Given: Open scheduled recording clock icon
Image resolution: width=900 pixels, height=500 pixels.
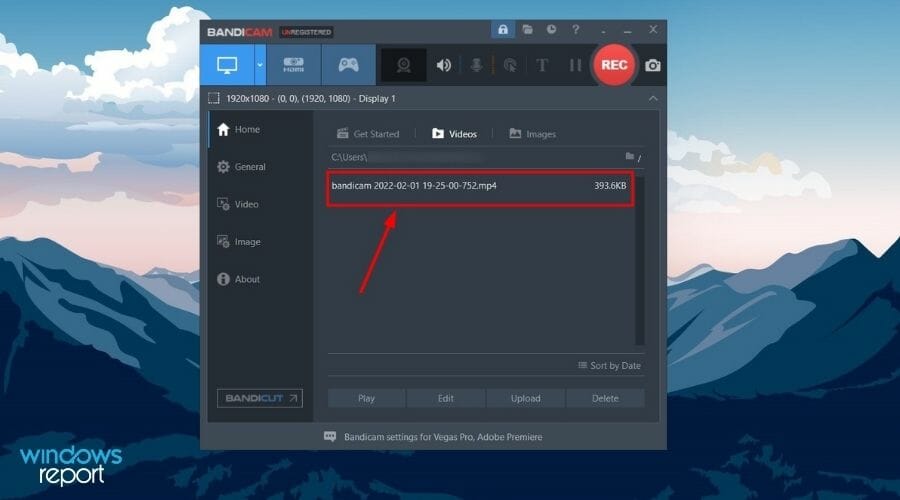Looking at the screenshot, I should click(x=551, y=29).
